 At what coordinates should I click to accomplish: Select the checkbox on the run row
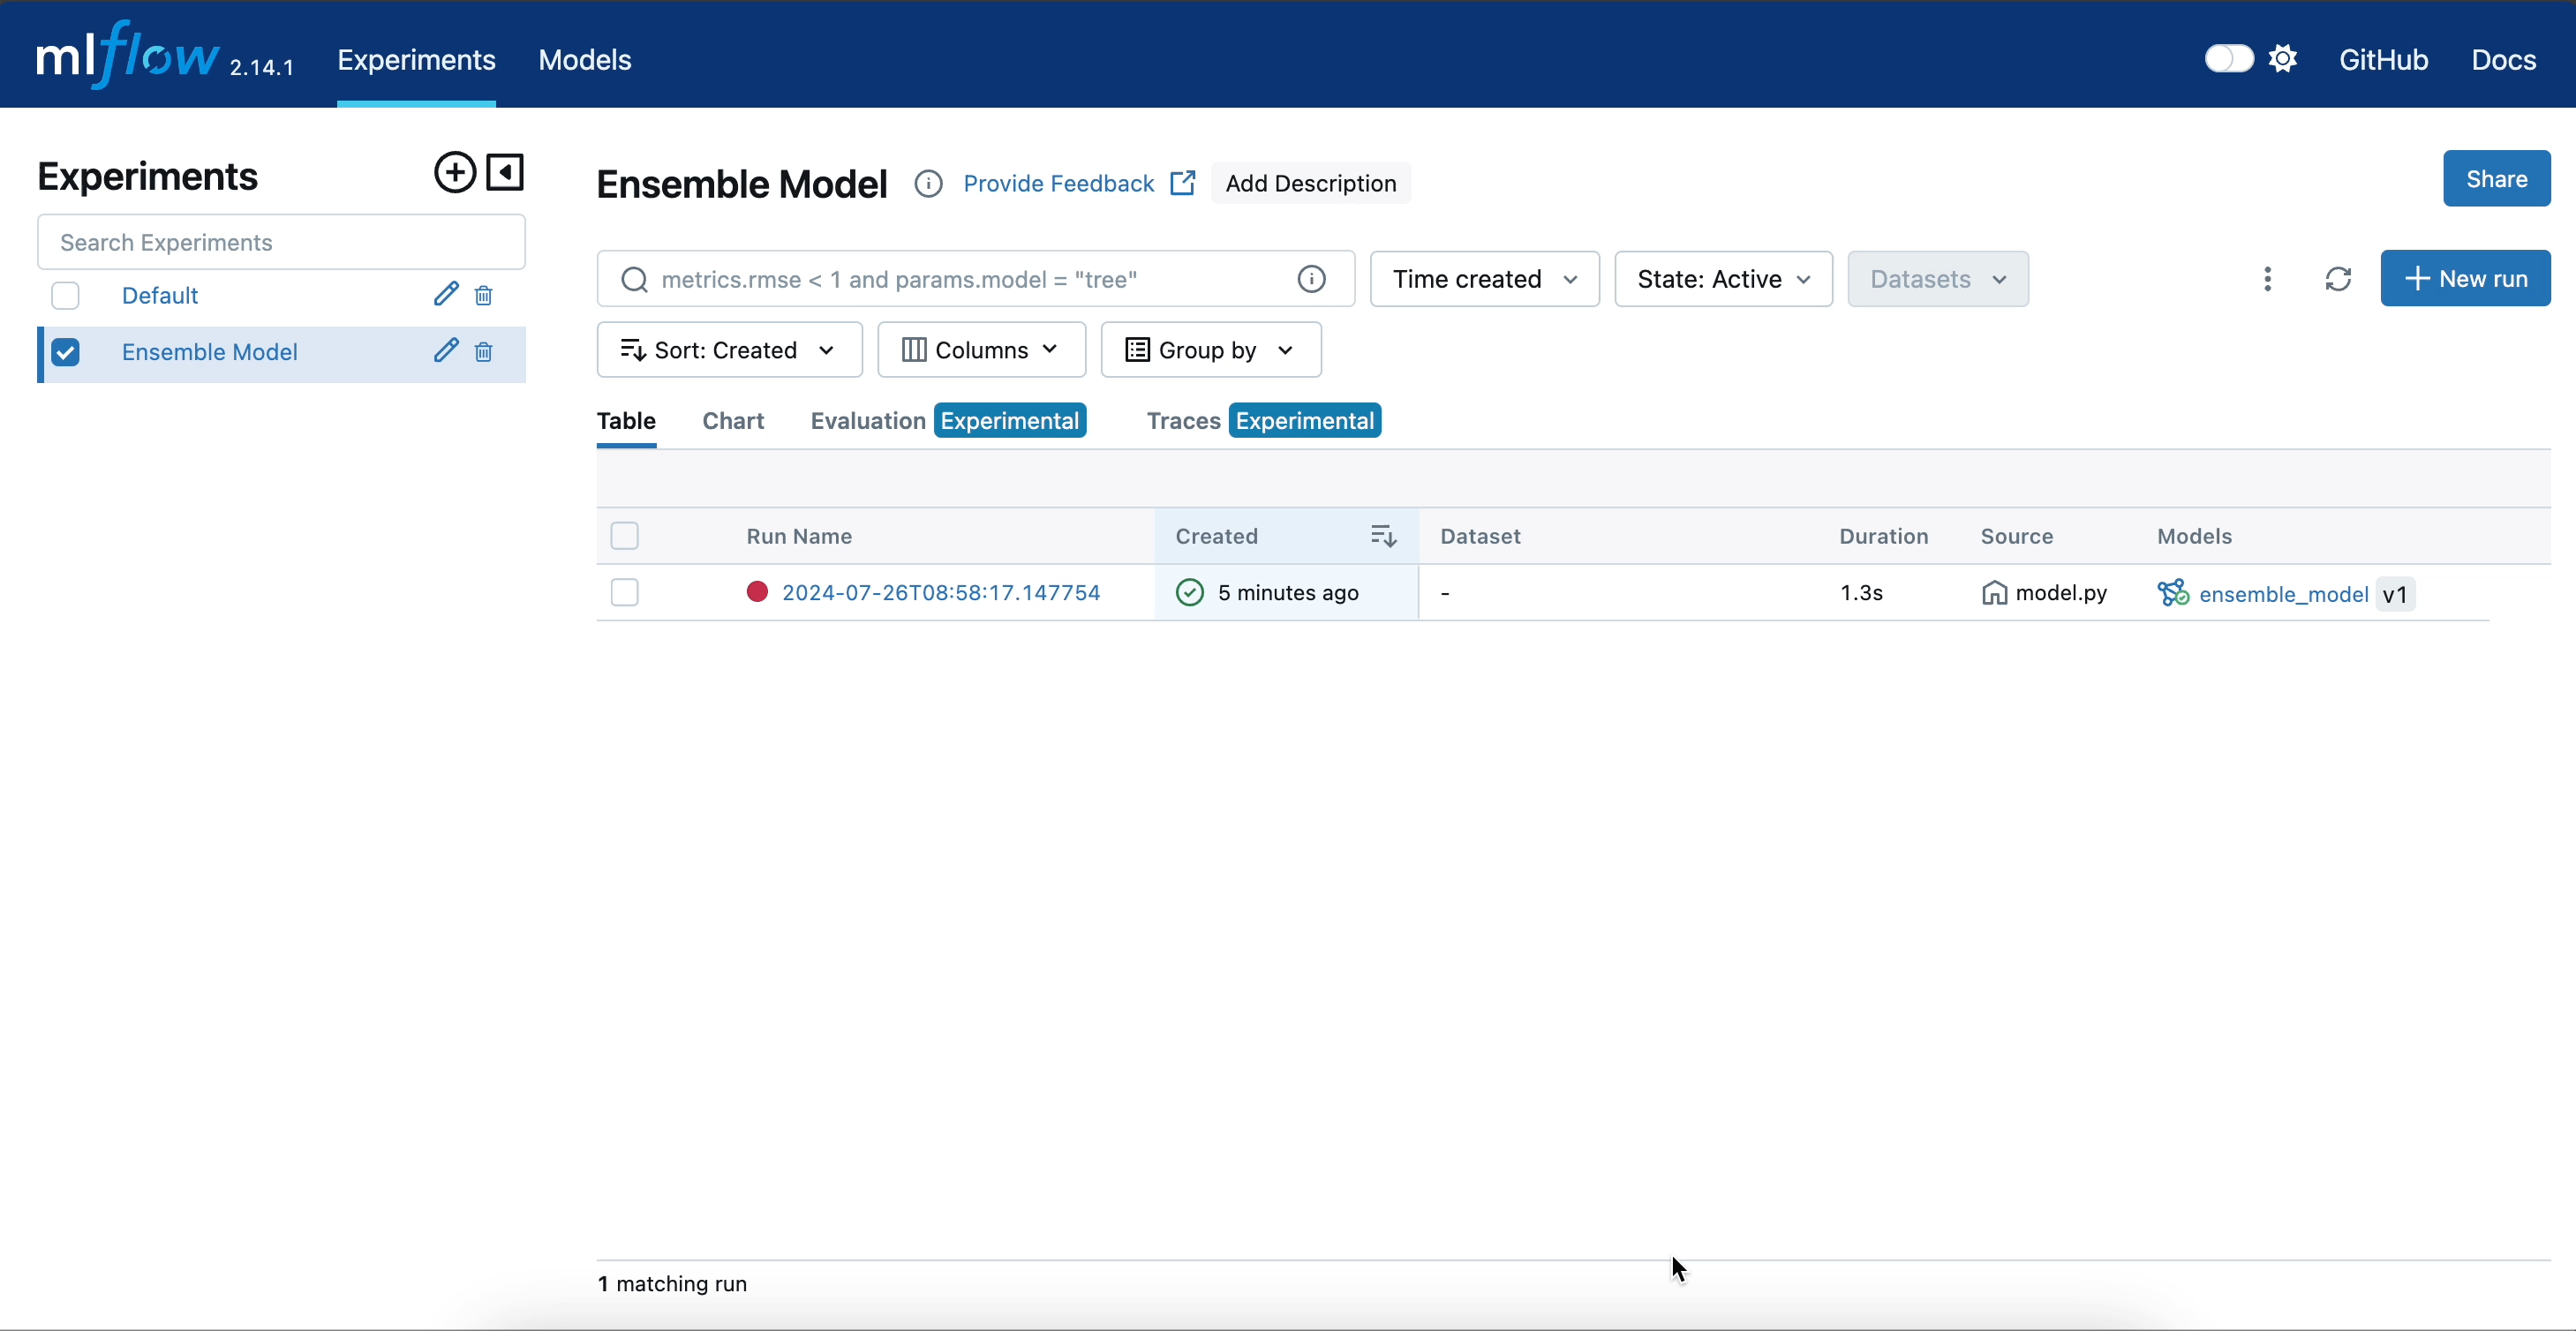click(624, 592)
